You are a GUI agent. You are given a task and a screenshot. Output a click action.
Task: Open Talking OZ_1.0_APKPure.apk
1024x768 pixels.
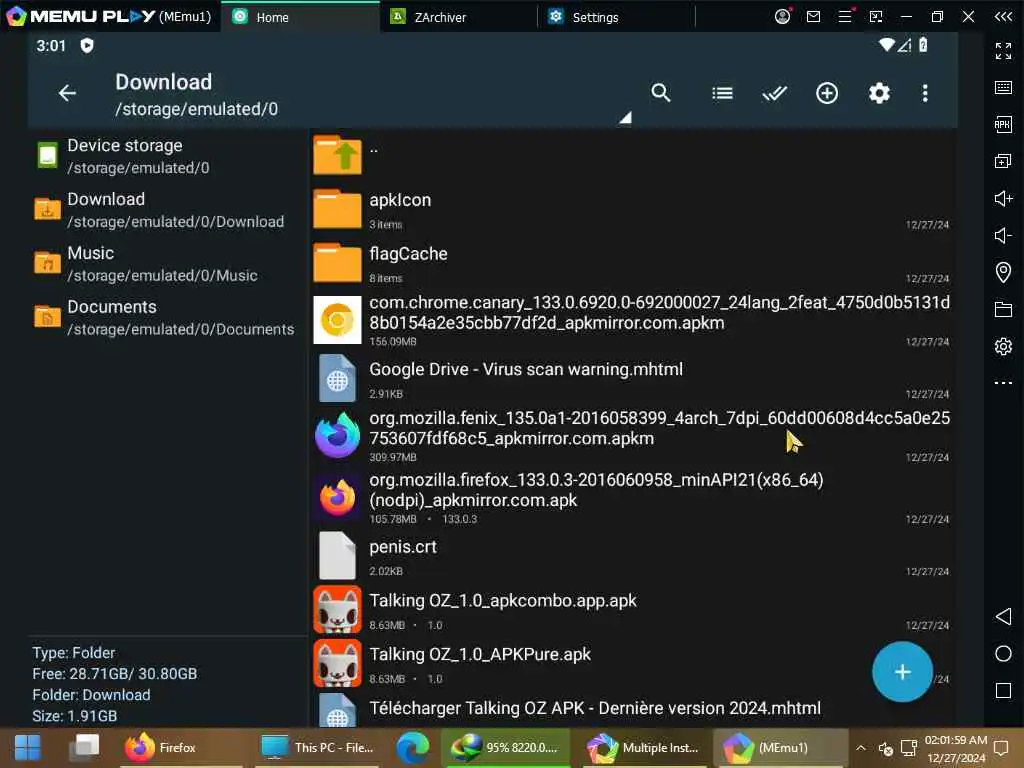point(632,664)
